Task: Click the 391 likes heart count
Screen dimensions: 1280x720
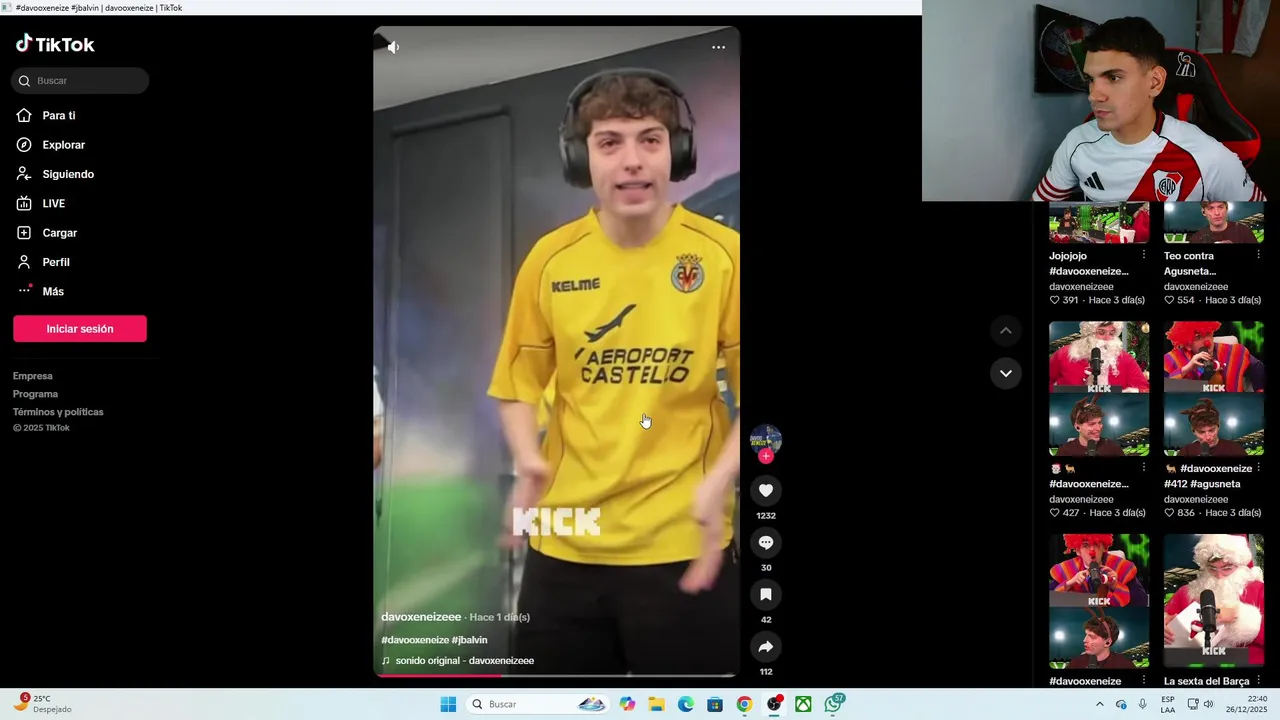Action: pyautogui.click(x=1064, y=300)
